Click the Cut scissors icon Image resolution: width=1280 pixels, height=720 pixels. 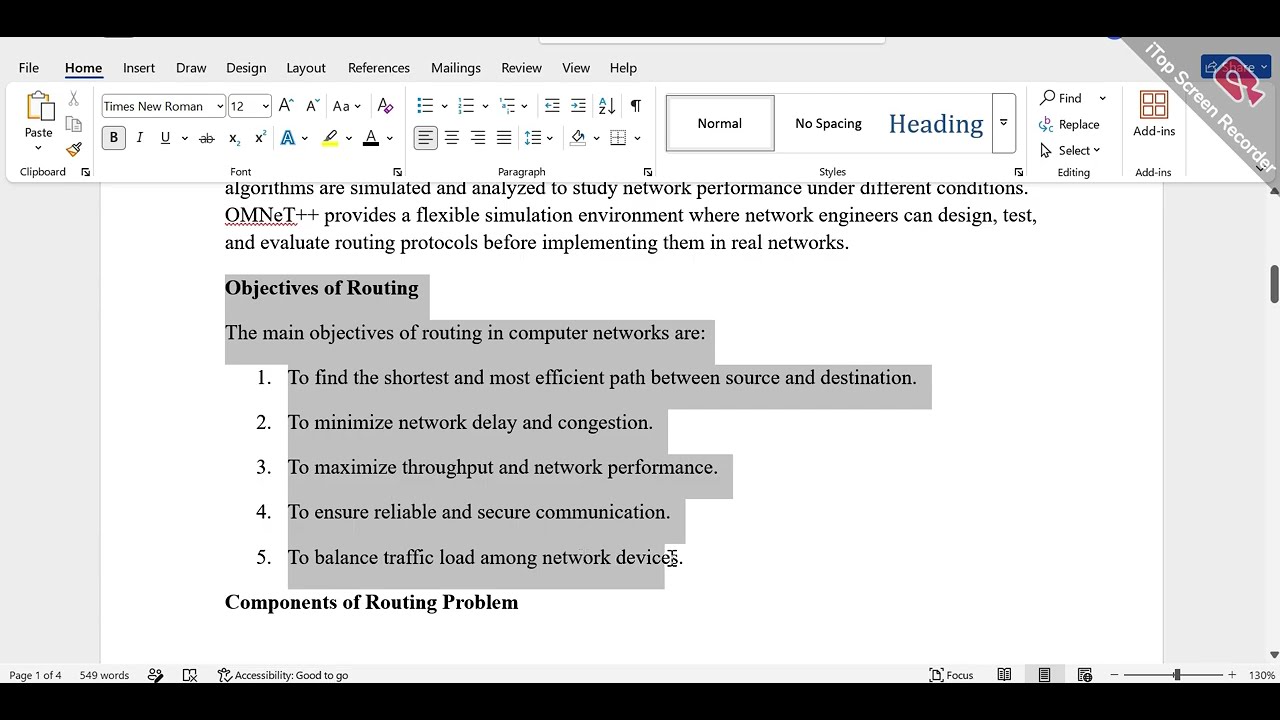point(73,99)
